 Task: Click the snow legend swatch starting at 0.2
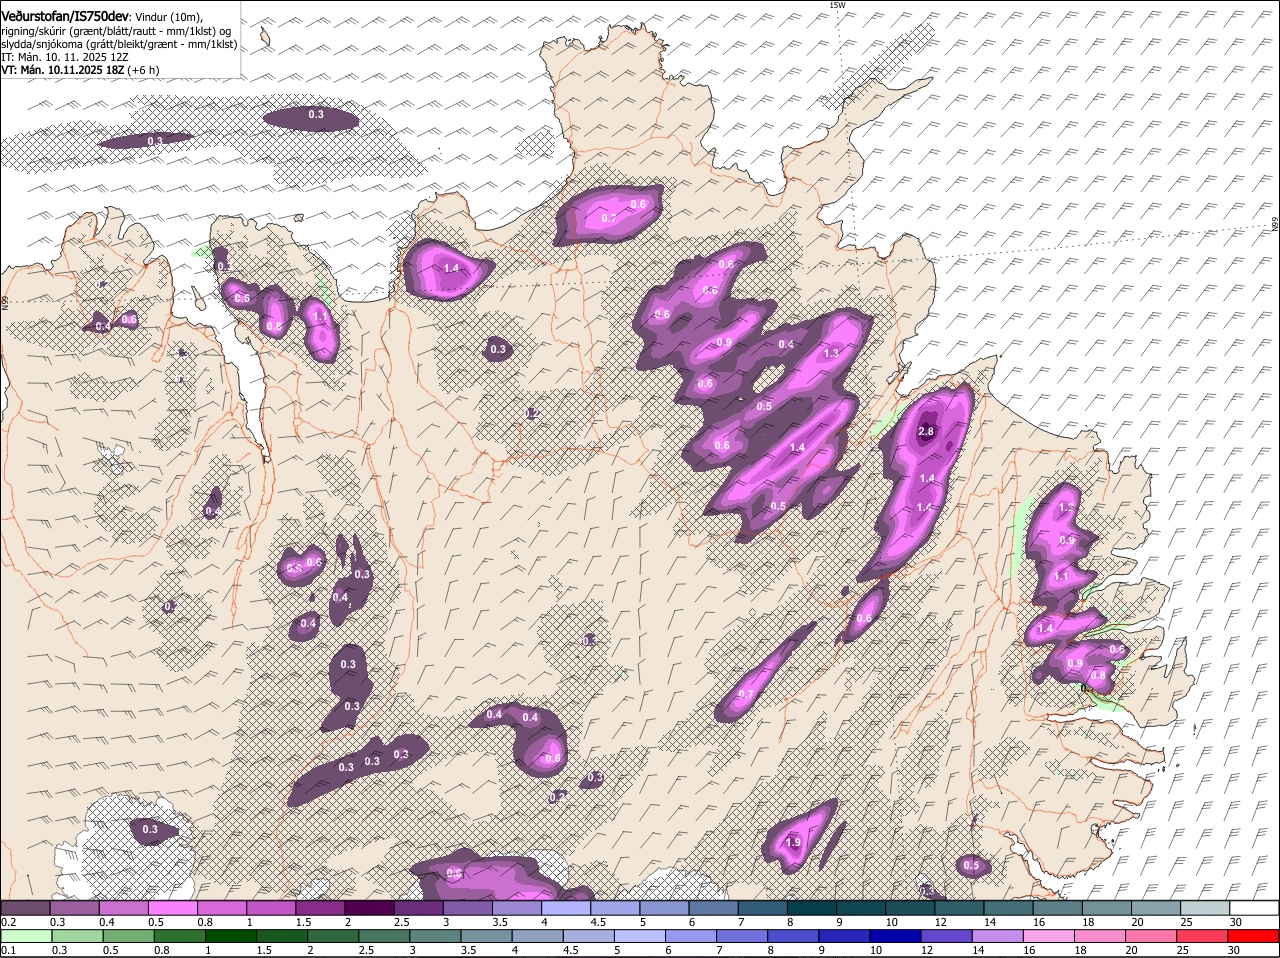pos(25,908)
